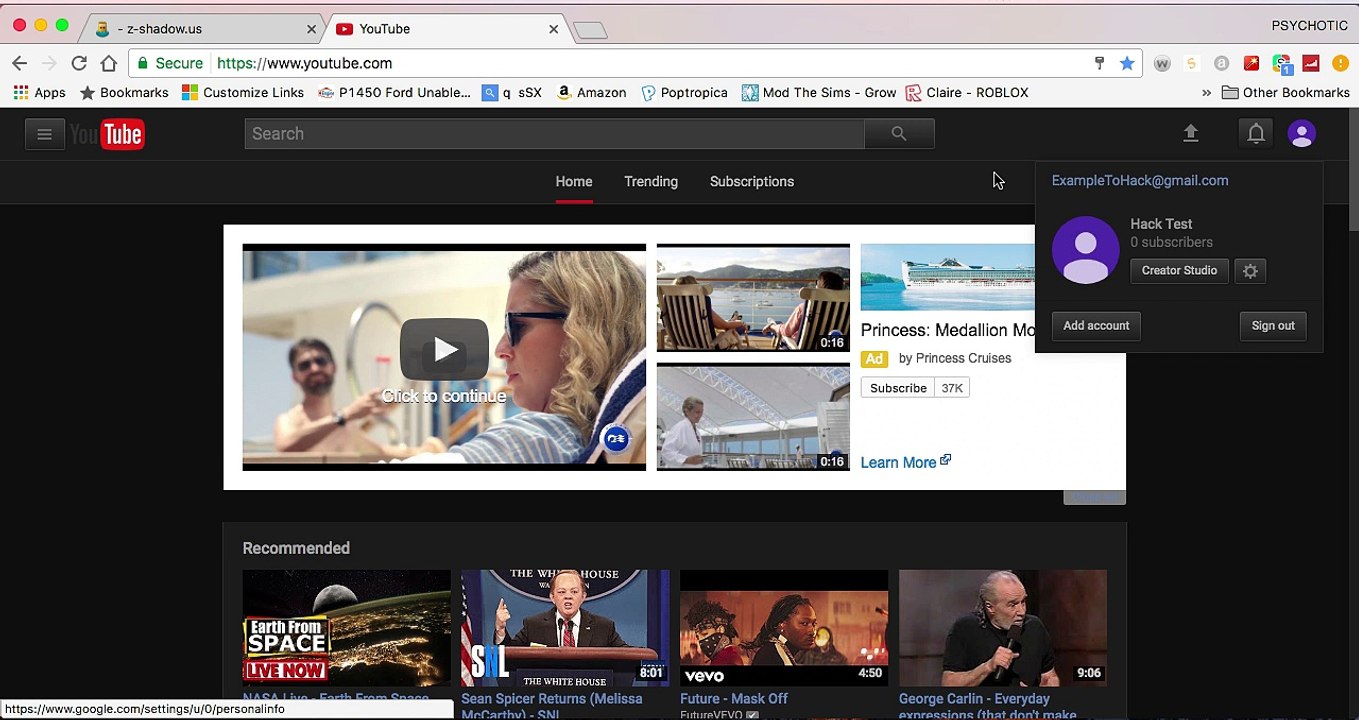Open the Other Bookmarks folder
This screenshot has height=720, width=1359.
1286,92
